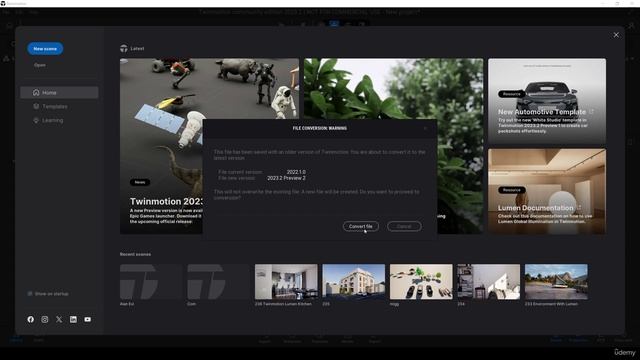Click the 2023.2 Preview 2 version text
Screen dimensions: 640x360
[286, 178]
